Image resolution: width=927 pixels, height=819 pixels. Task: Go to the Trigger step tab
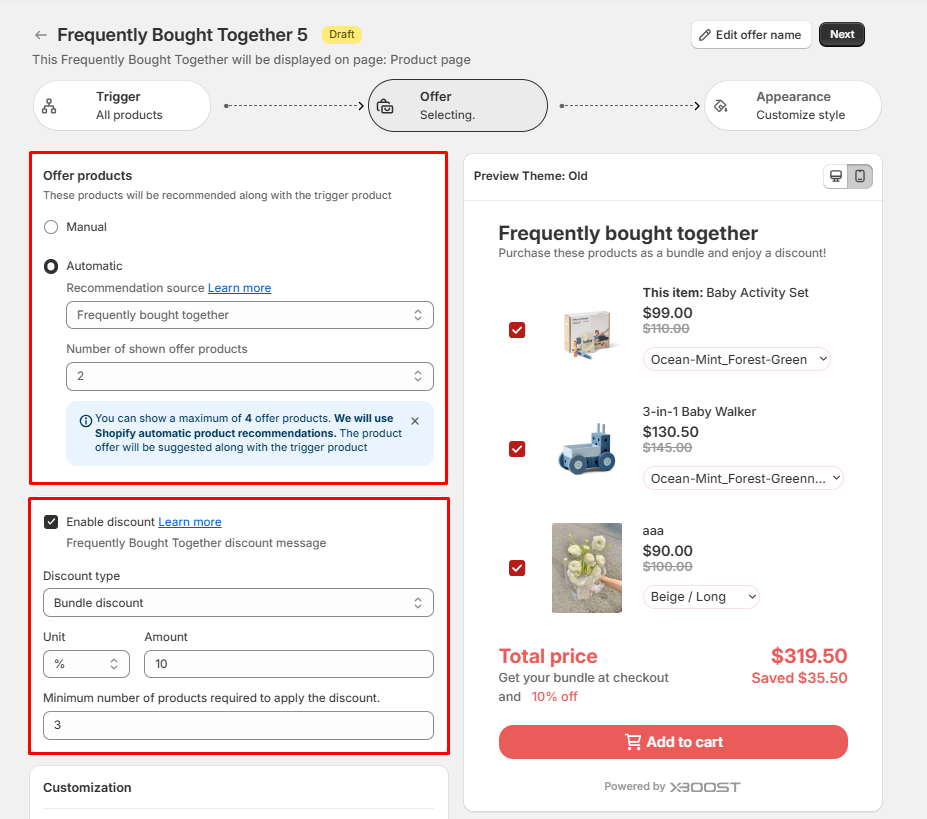[x=122, y=106]
